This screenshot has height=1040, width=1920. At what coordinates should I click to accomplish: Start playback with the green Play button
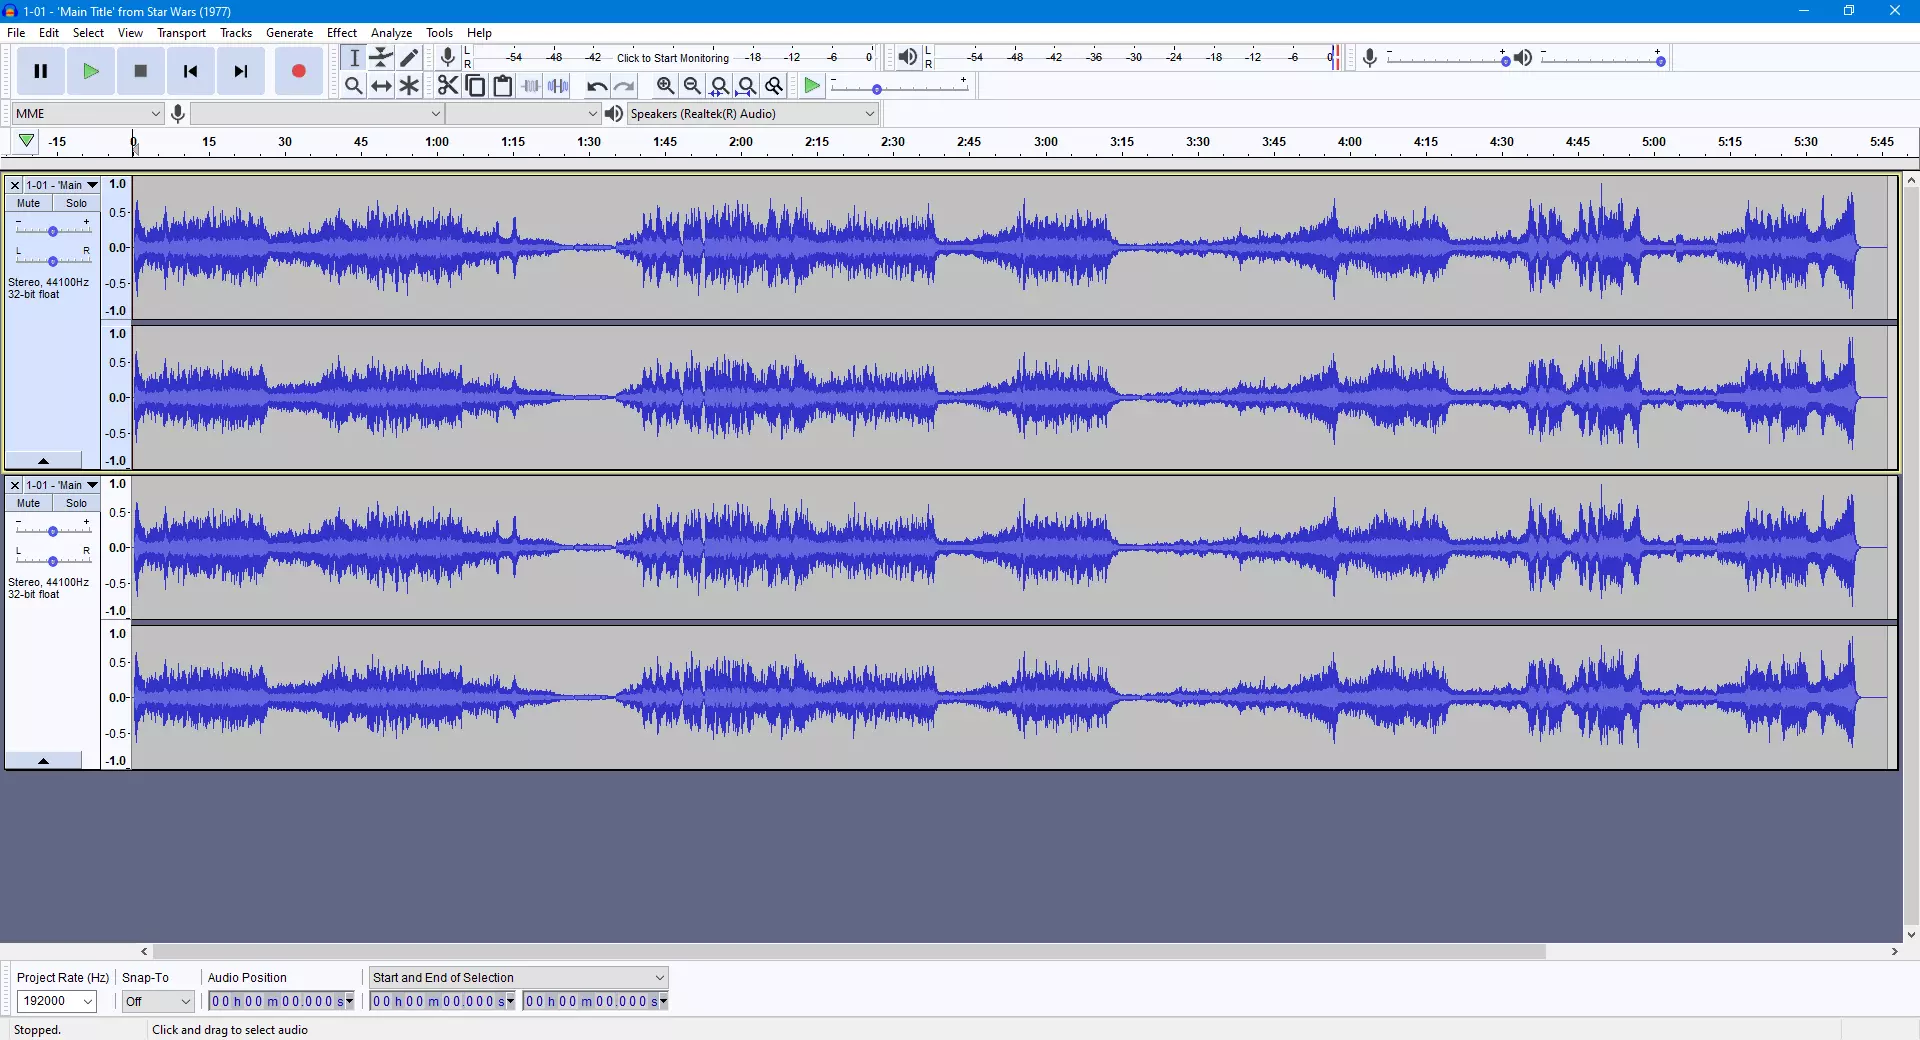point(91,71)
